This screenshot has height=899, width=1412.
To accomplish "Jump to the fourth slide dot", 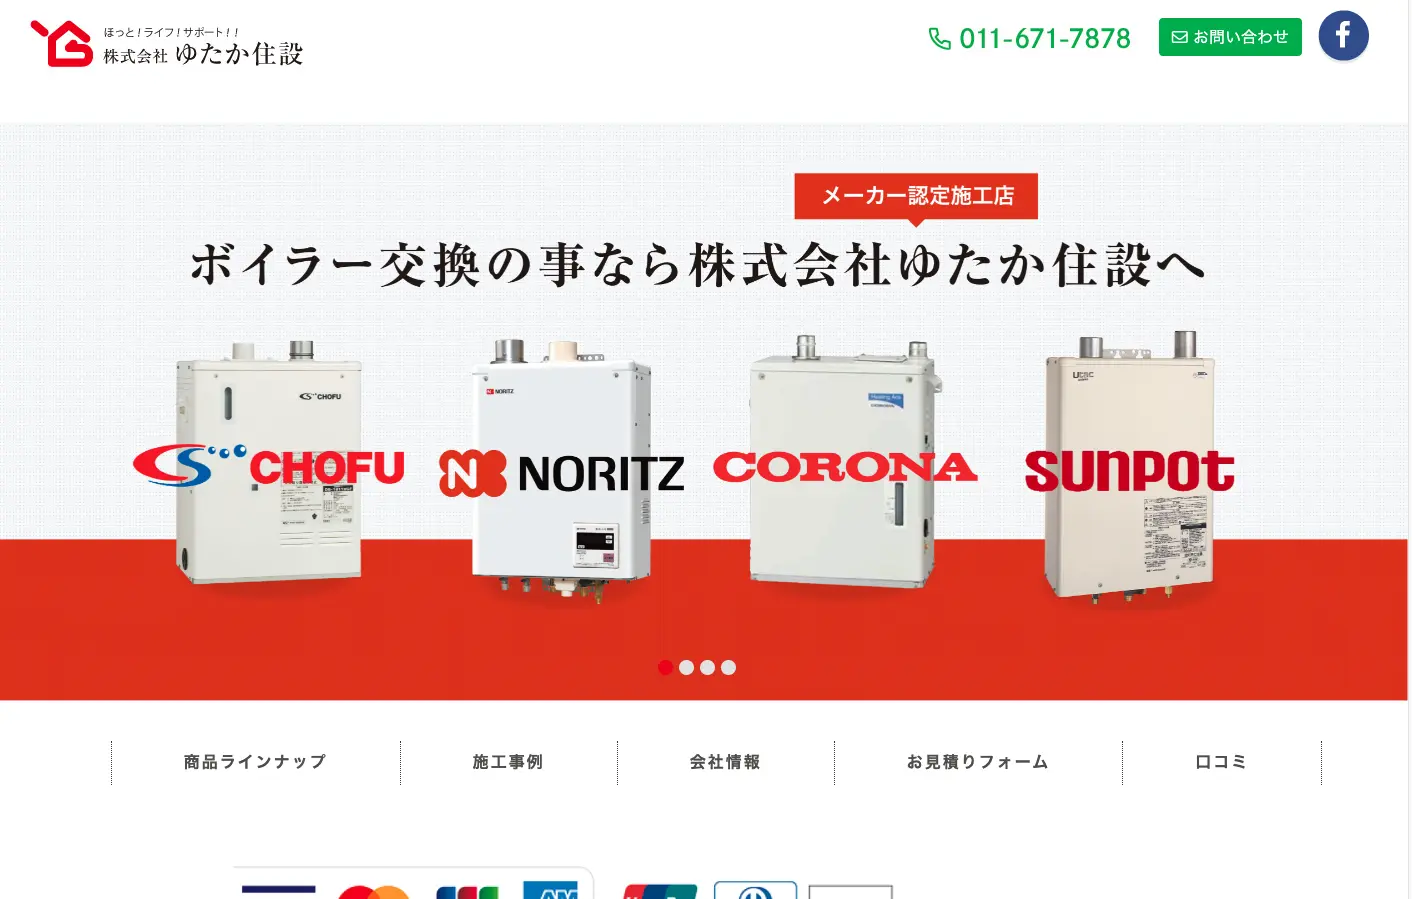I will [x=728, y=667].
